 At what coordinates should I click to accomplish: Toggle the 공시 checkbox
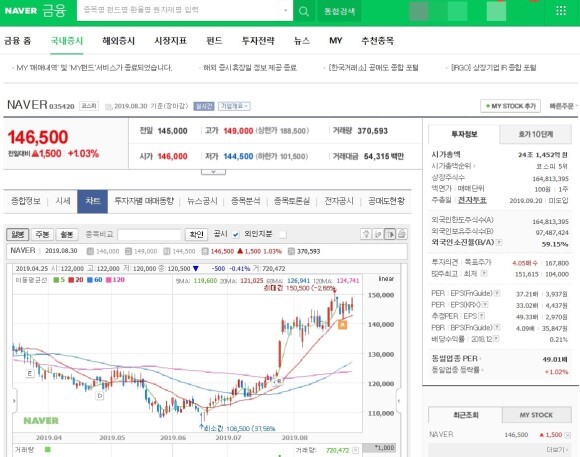pos(236,235)
